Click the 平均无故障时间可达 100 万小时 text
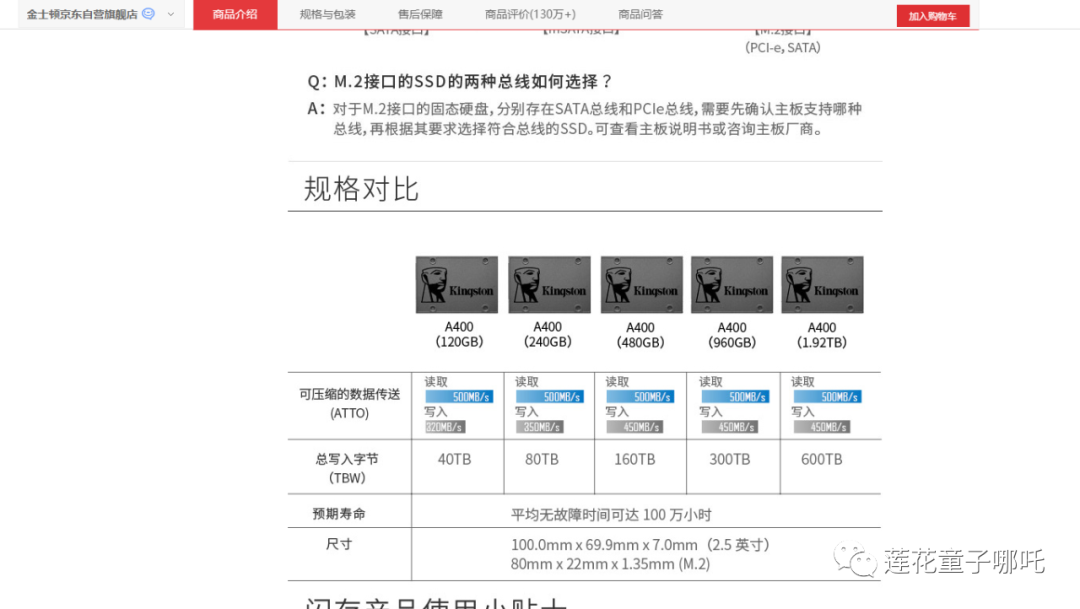 tap(611, 515)
